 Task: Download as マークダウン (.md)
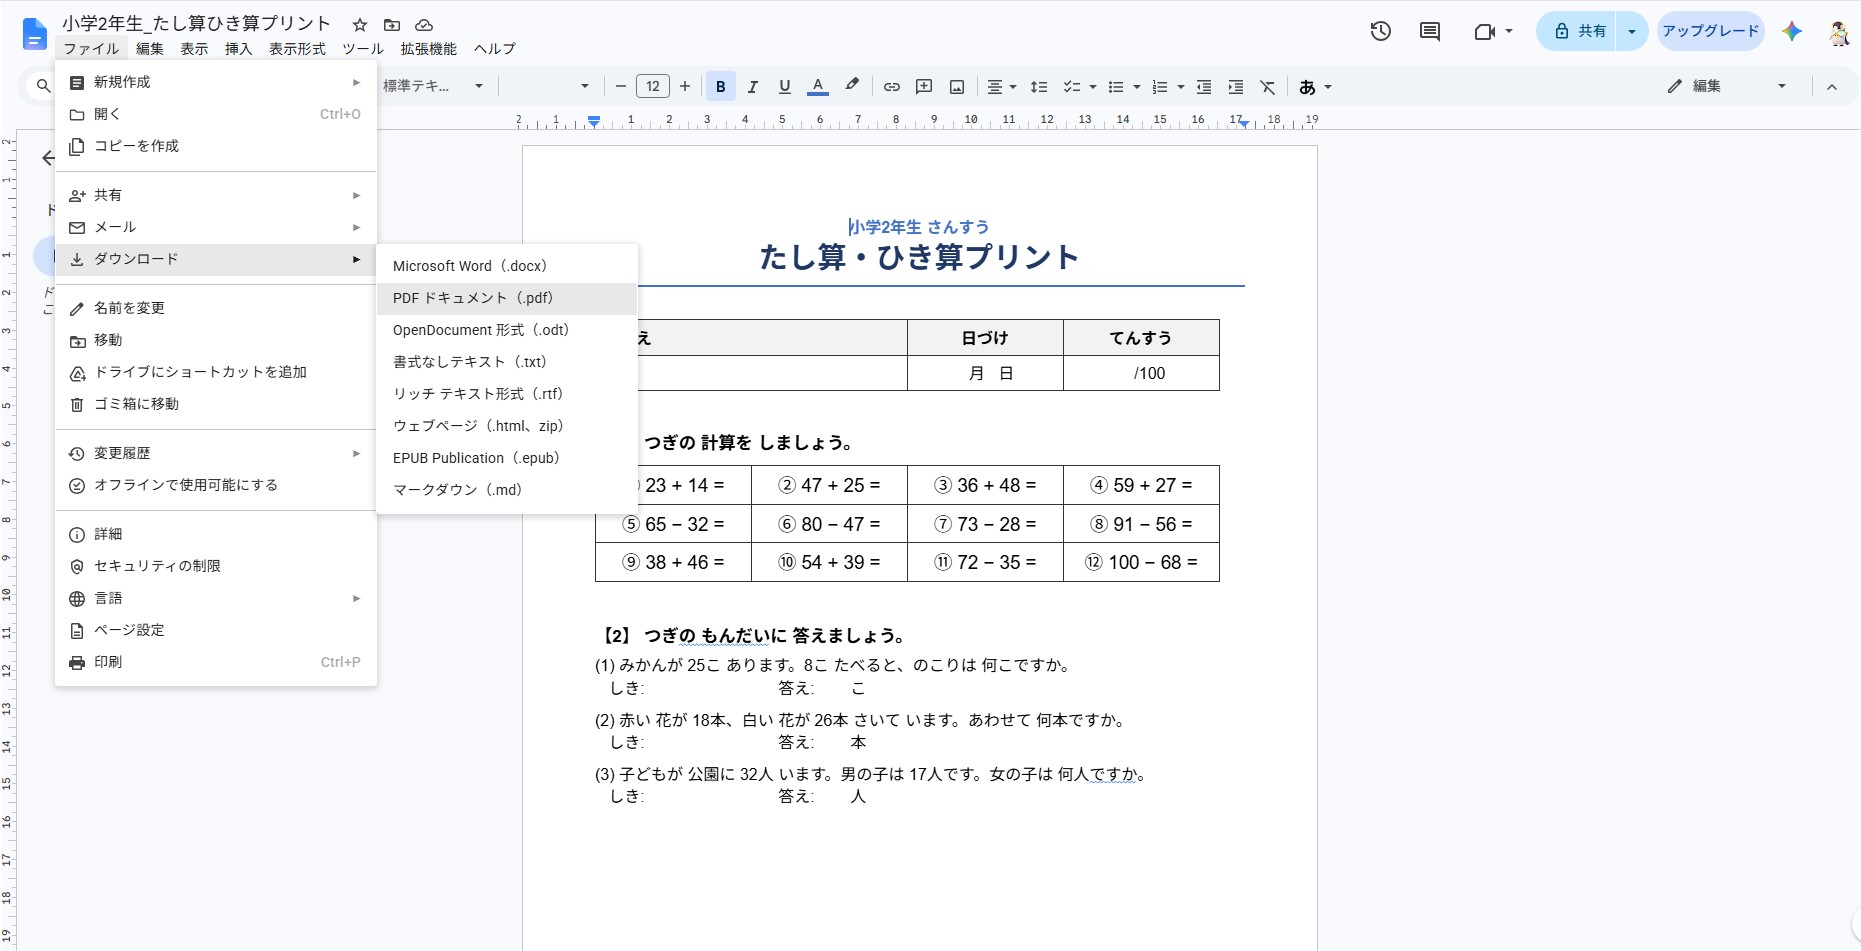point(507,490)
